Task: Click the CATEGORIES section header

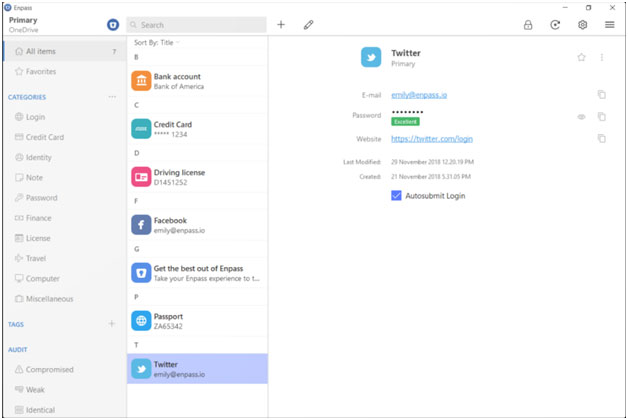Action: [x=27, y=97]
